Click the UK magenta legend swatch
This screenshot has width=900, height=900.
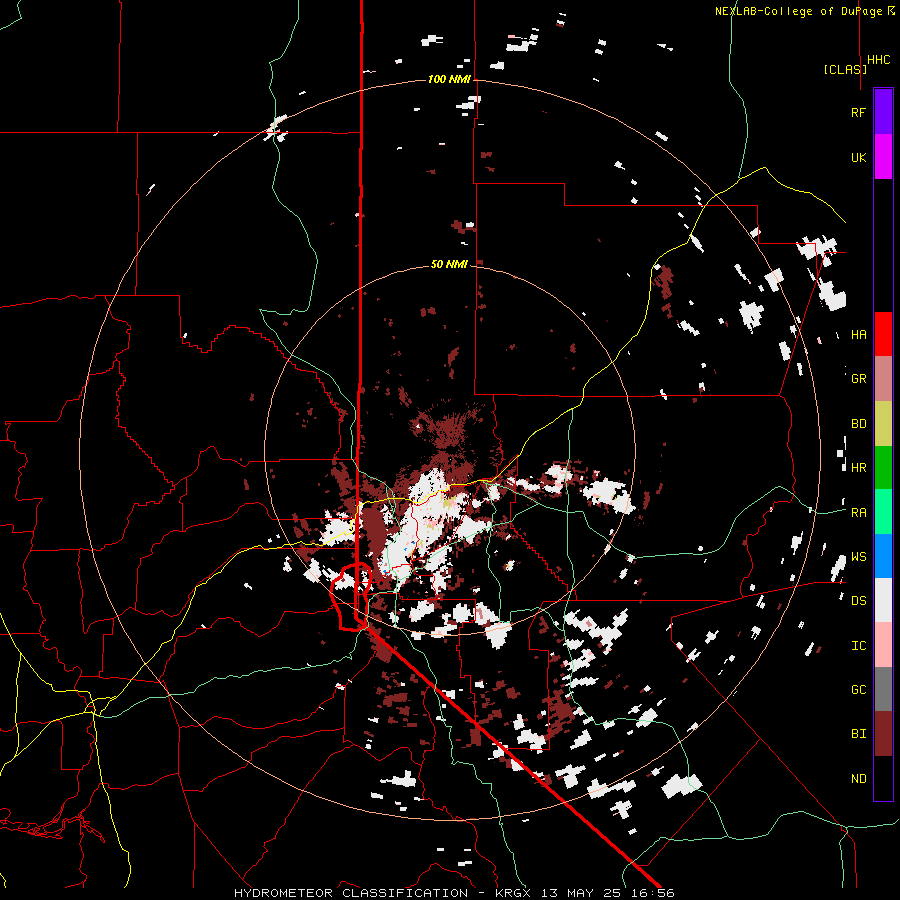[x=883, y=157]
